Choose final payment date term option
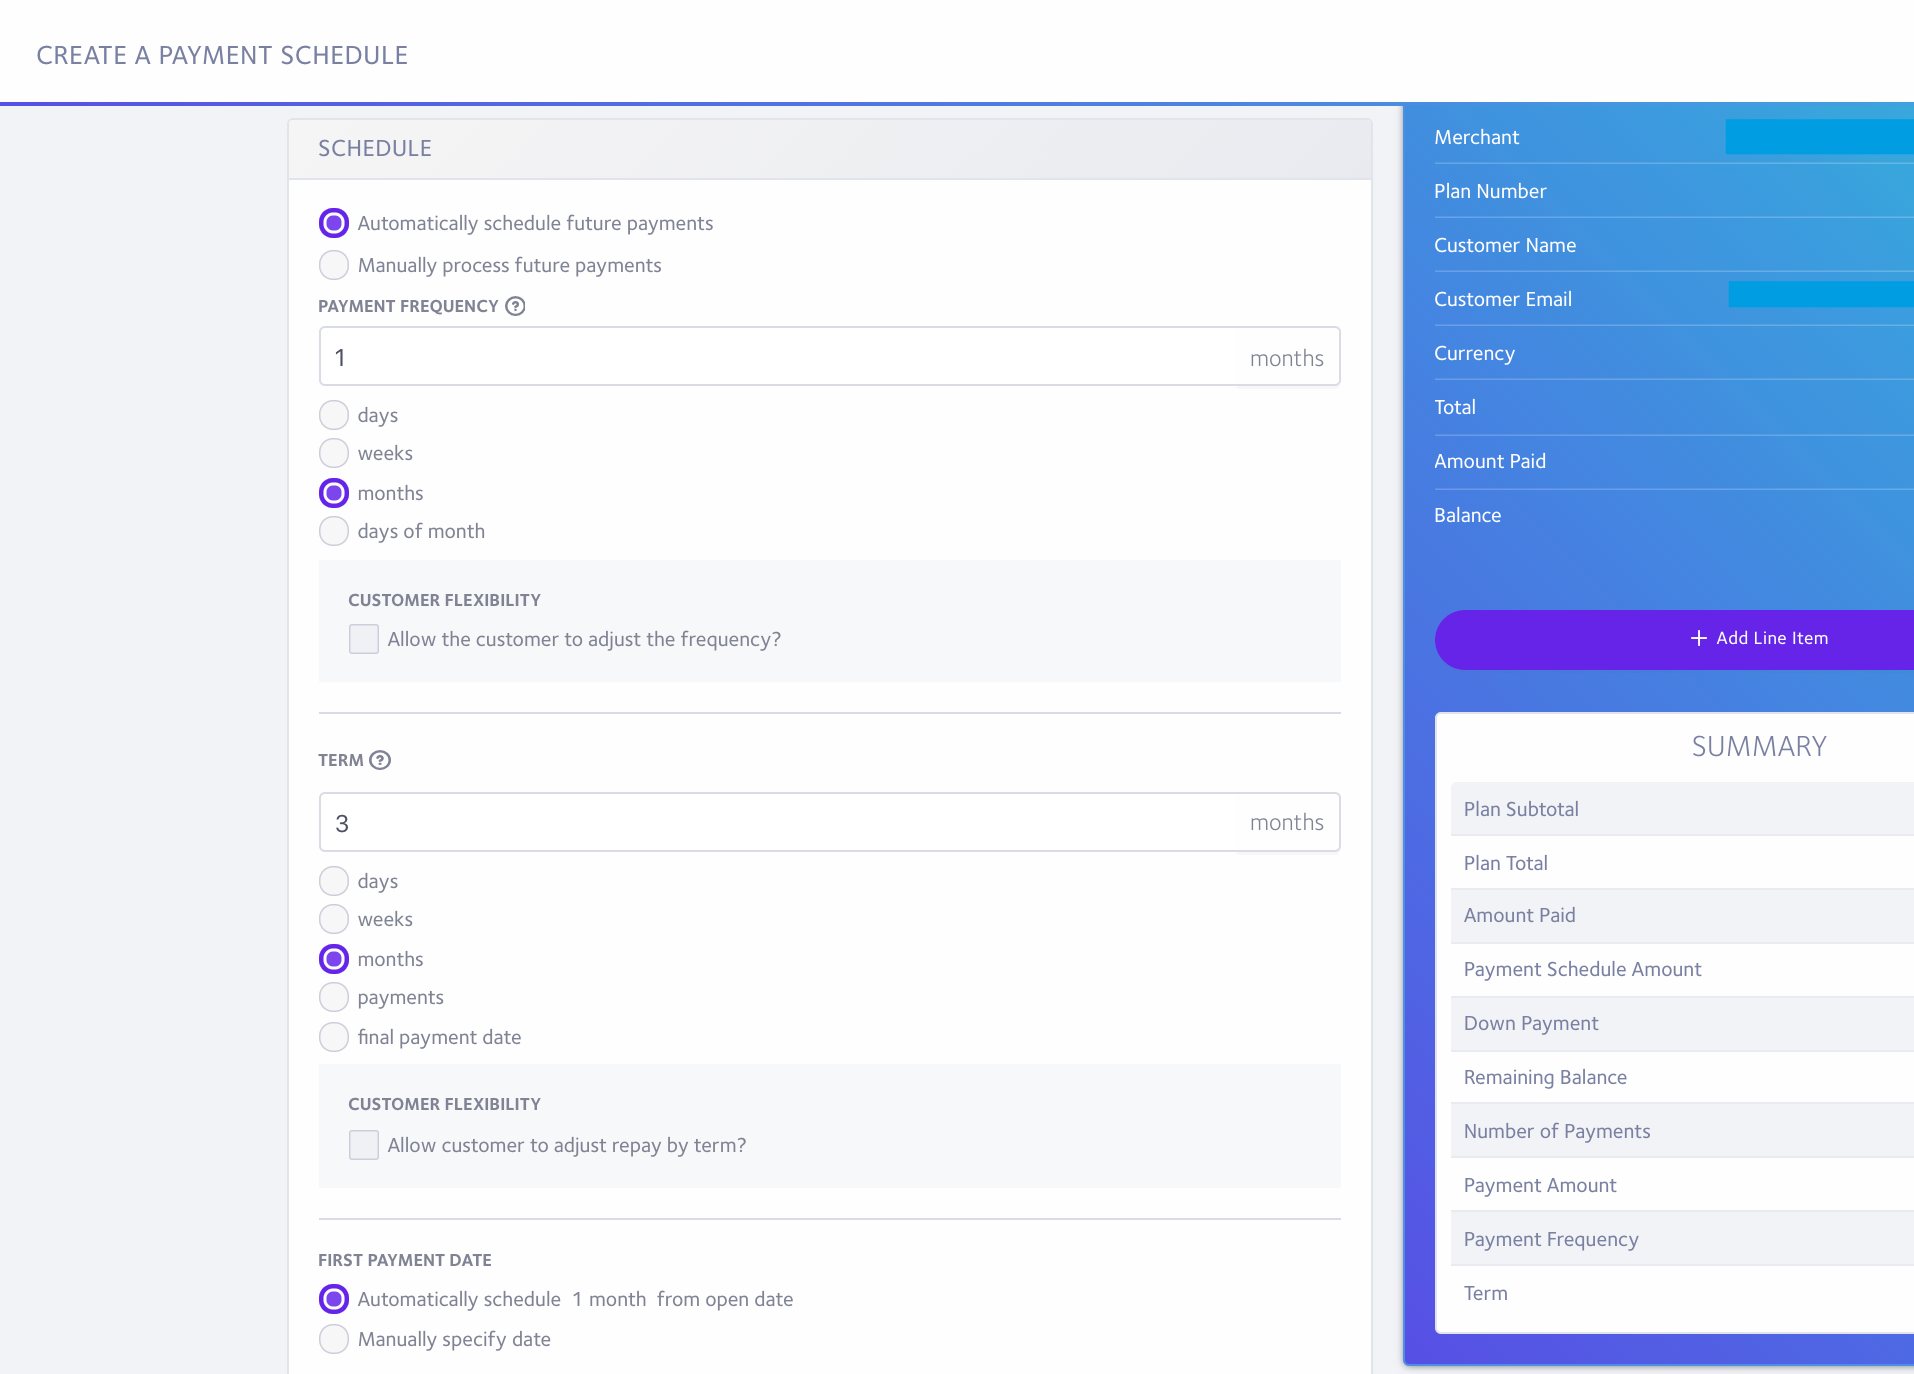This screenshot has height=1374, width=1914. point(334,1037)
